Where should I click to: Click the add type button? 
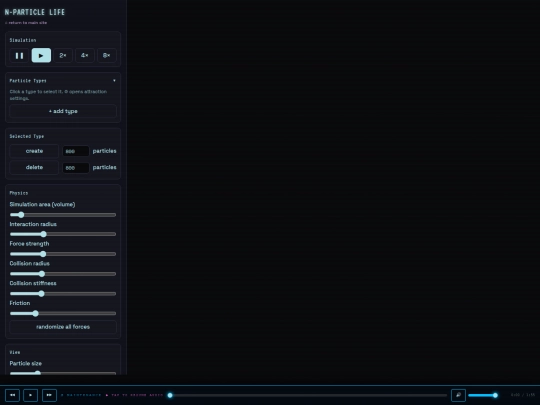coord(63,111)
